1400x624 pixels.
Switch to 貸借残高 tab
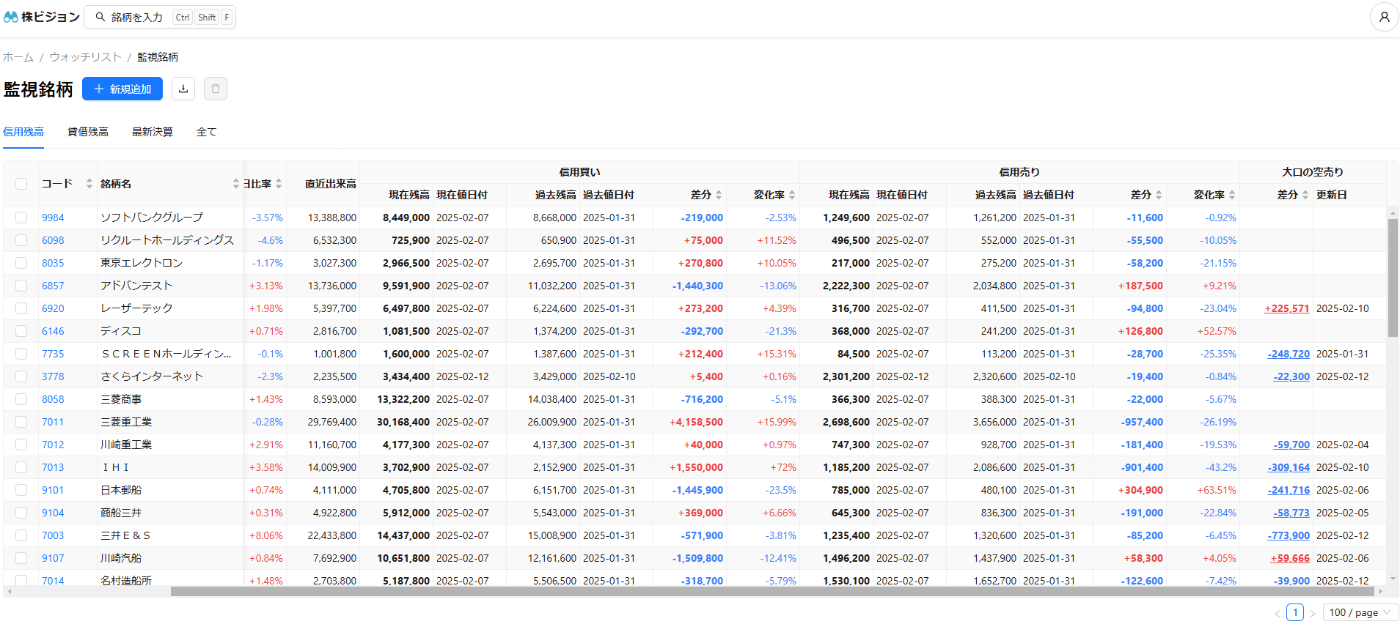[88, 131]
